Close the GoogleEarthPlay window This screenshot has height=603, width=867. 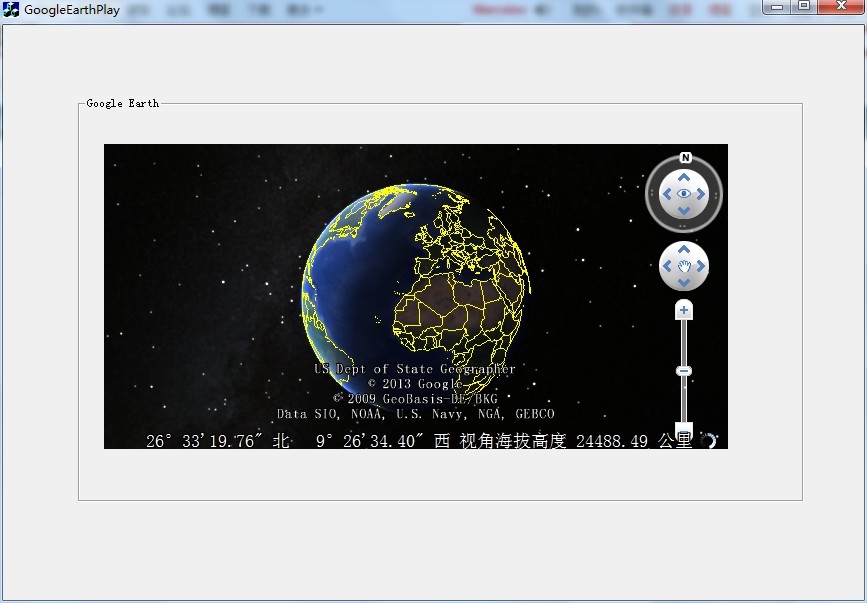[x=841, y=7]
